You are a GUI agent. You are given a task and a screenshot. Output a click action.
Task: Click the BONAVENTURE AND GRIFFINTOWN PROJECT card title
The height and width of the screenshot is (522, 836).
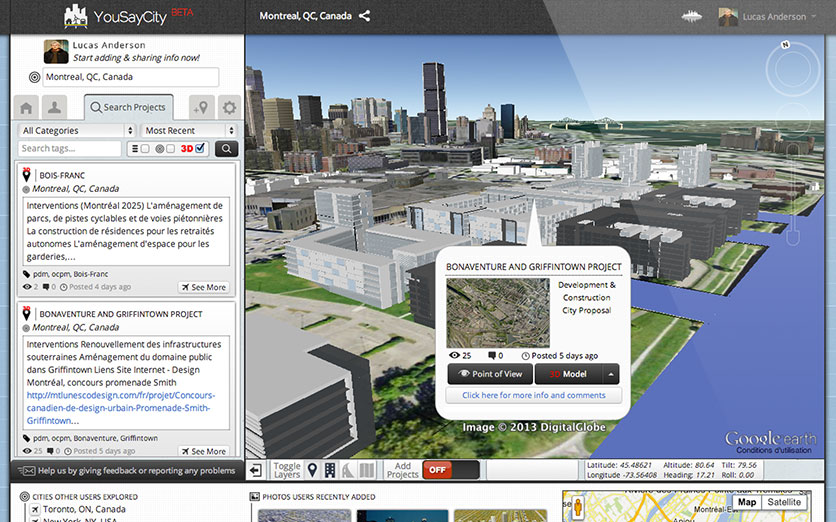121,314
